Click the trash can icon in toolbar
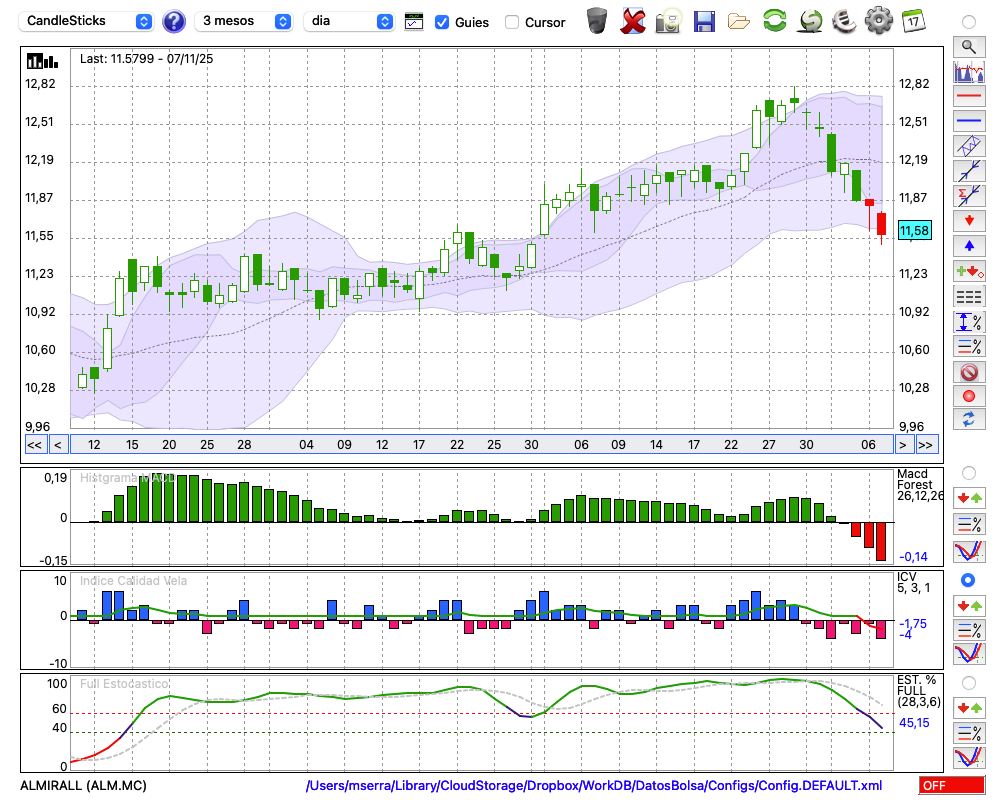The width and height of the screenshot is (1000, 800). (x=597, y=20)
